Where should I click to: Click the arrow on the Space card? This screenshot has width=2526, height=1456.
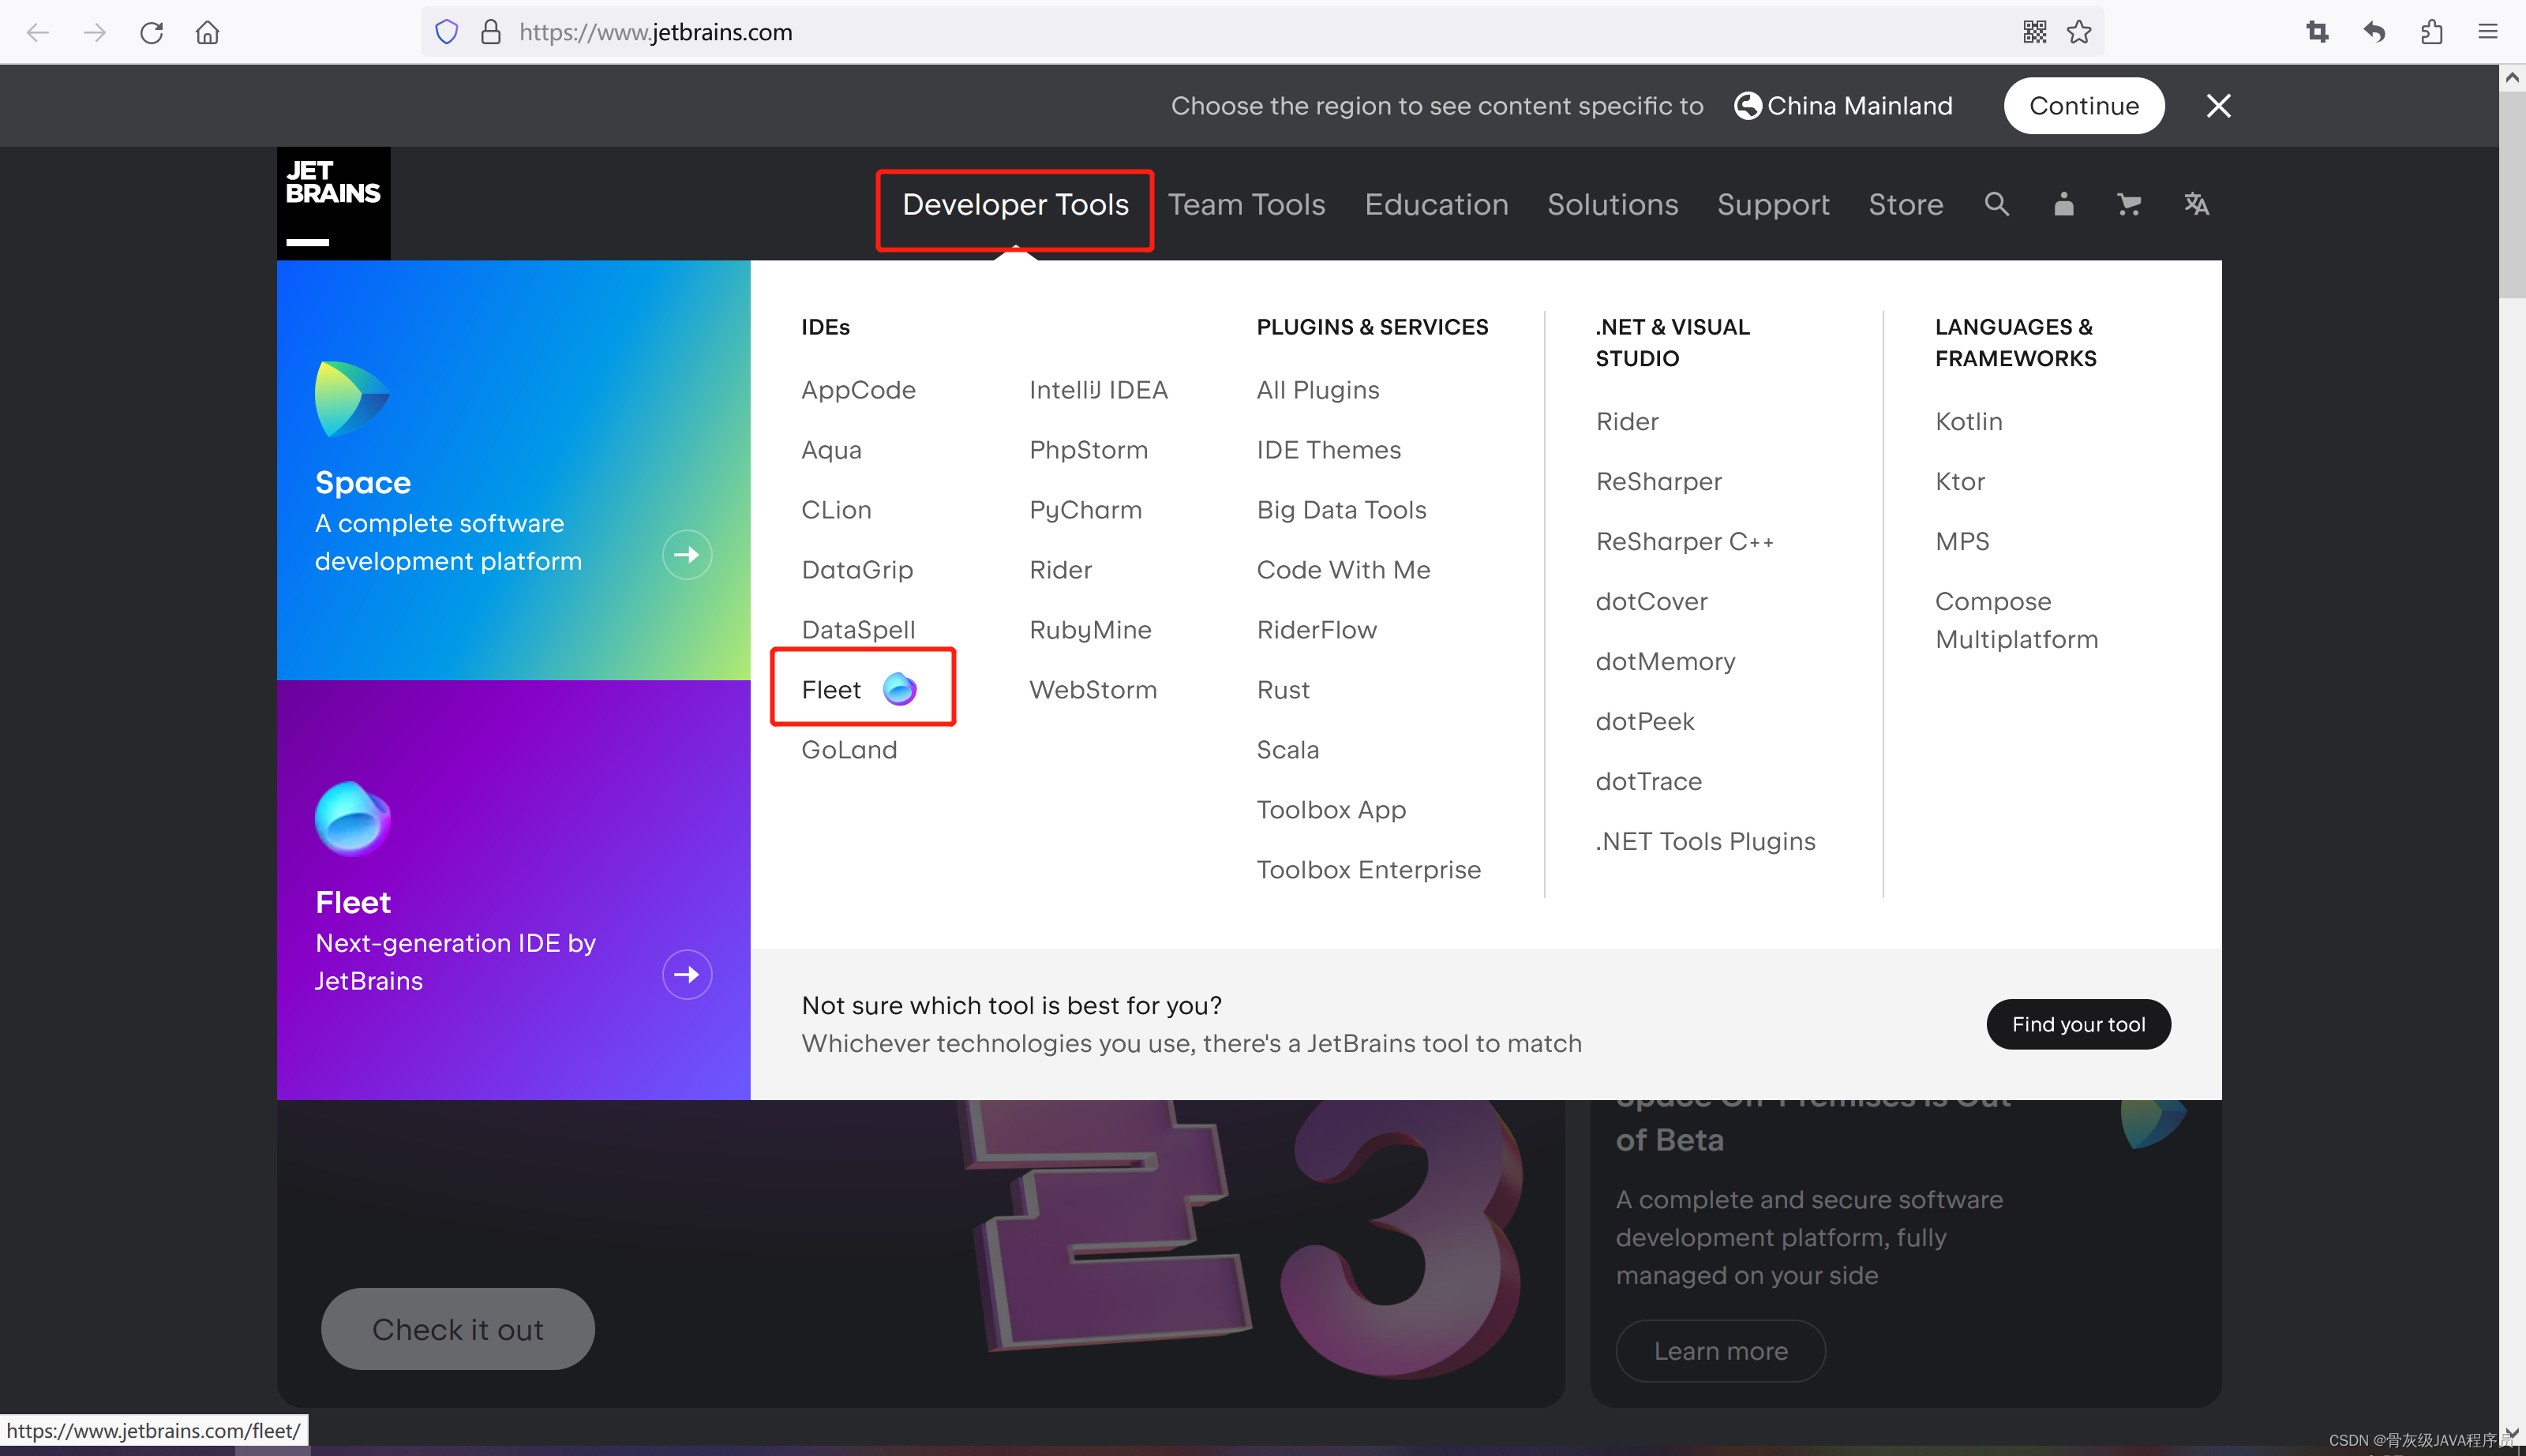tap(687, 554)
